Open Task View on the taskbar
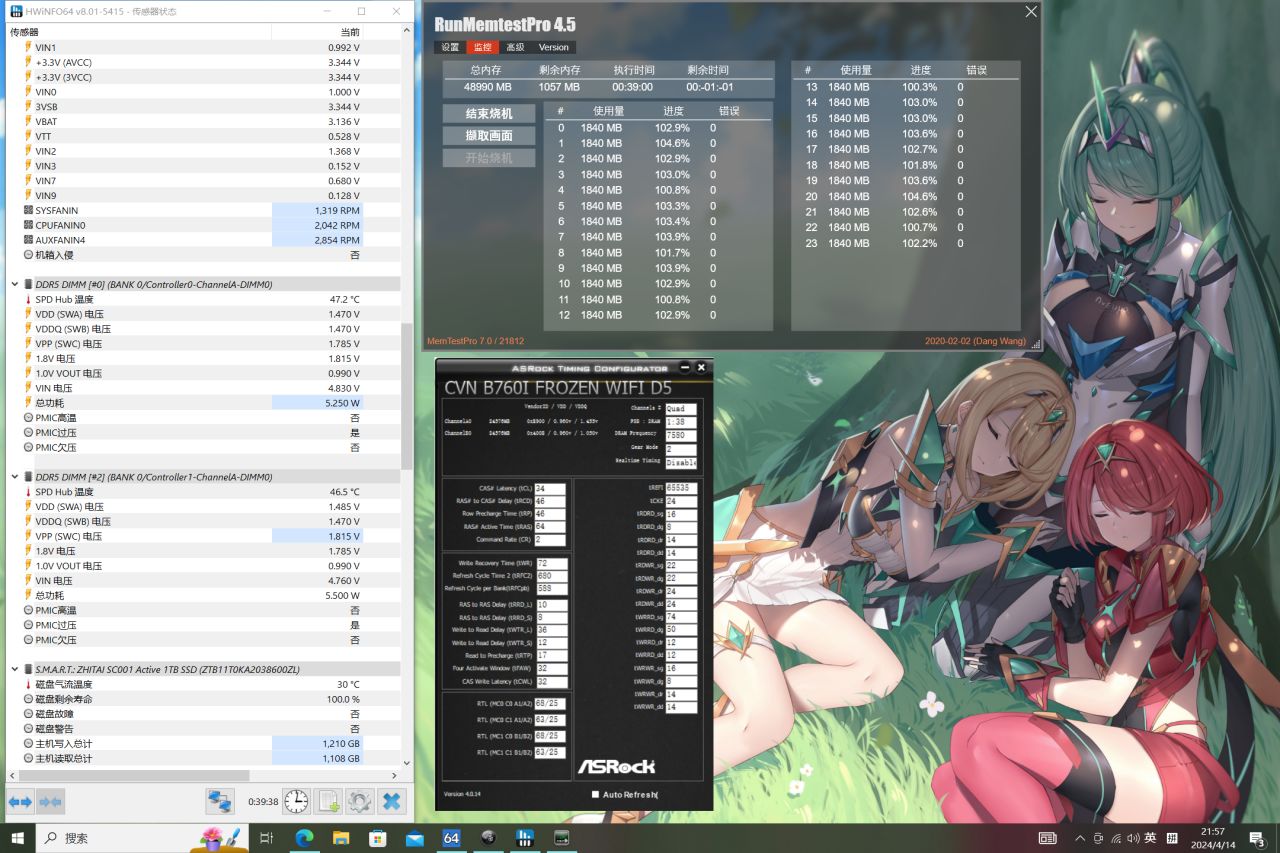 (266, 838)
